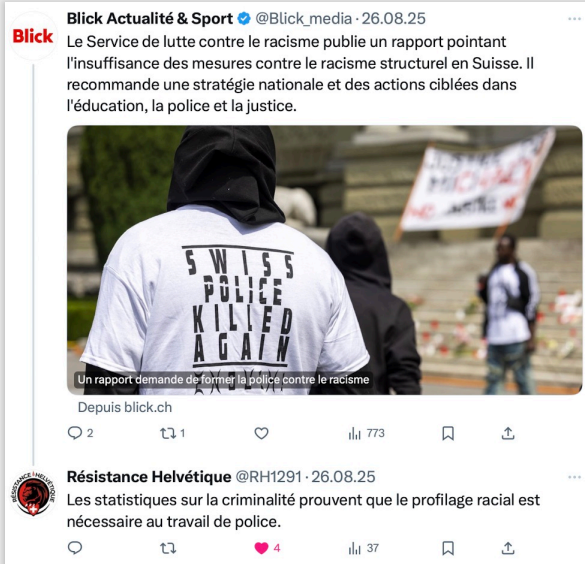Bookmark the Résistance Helvétique reply
Image resolution: width=585 pixels, height=564 pixels.
point(448,548)
